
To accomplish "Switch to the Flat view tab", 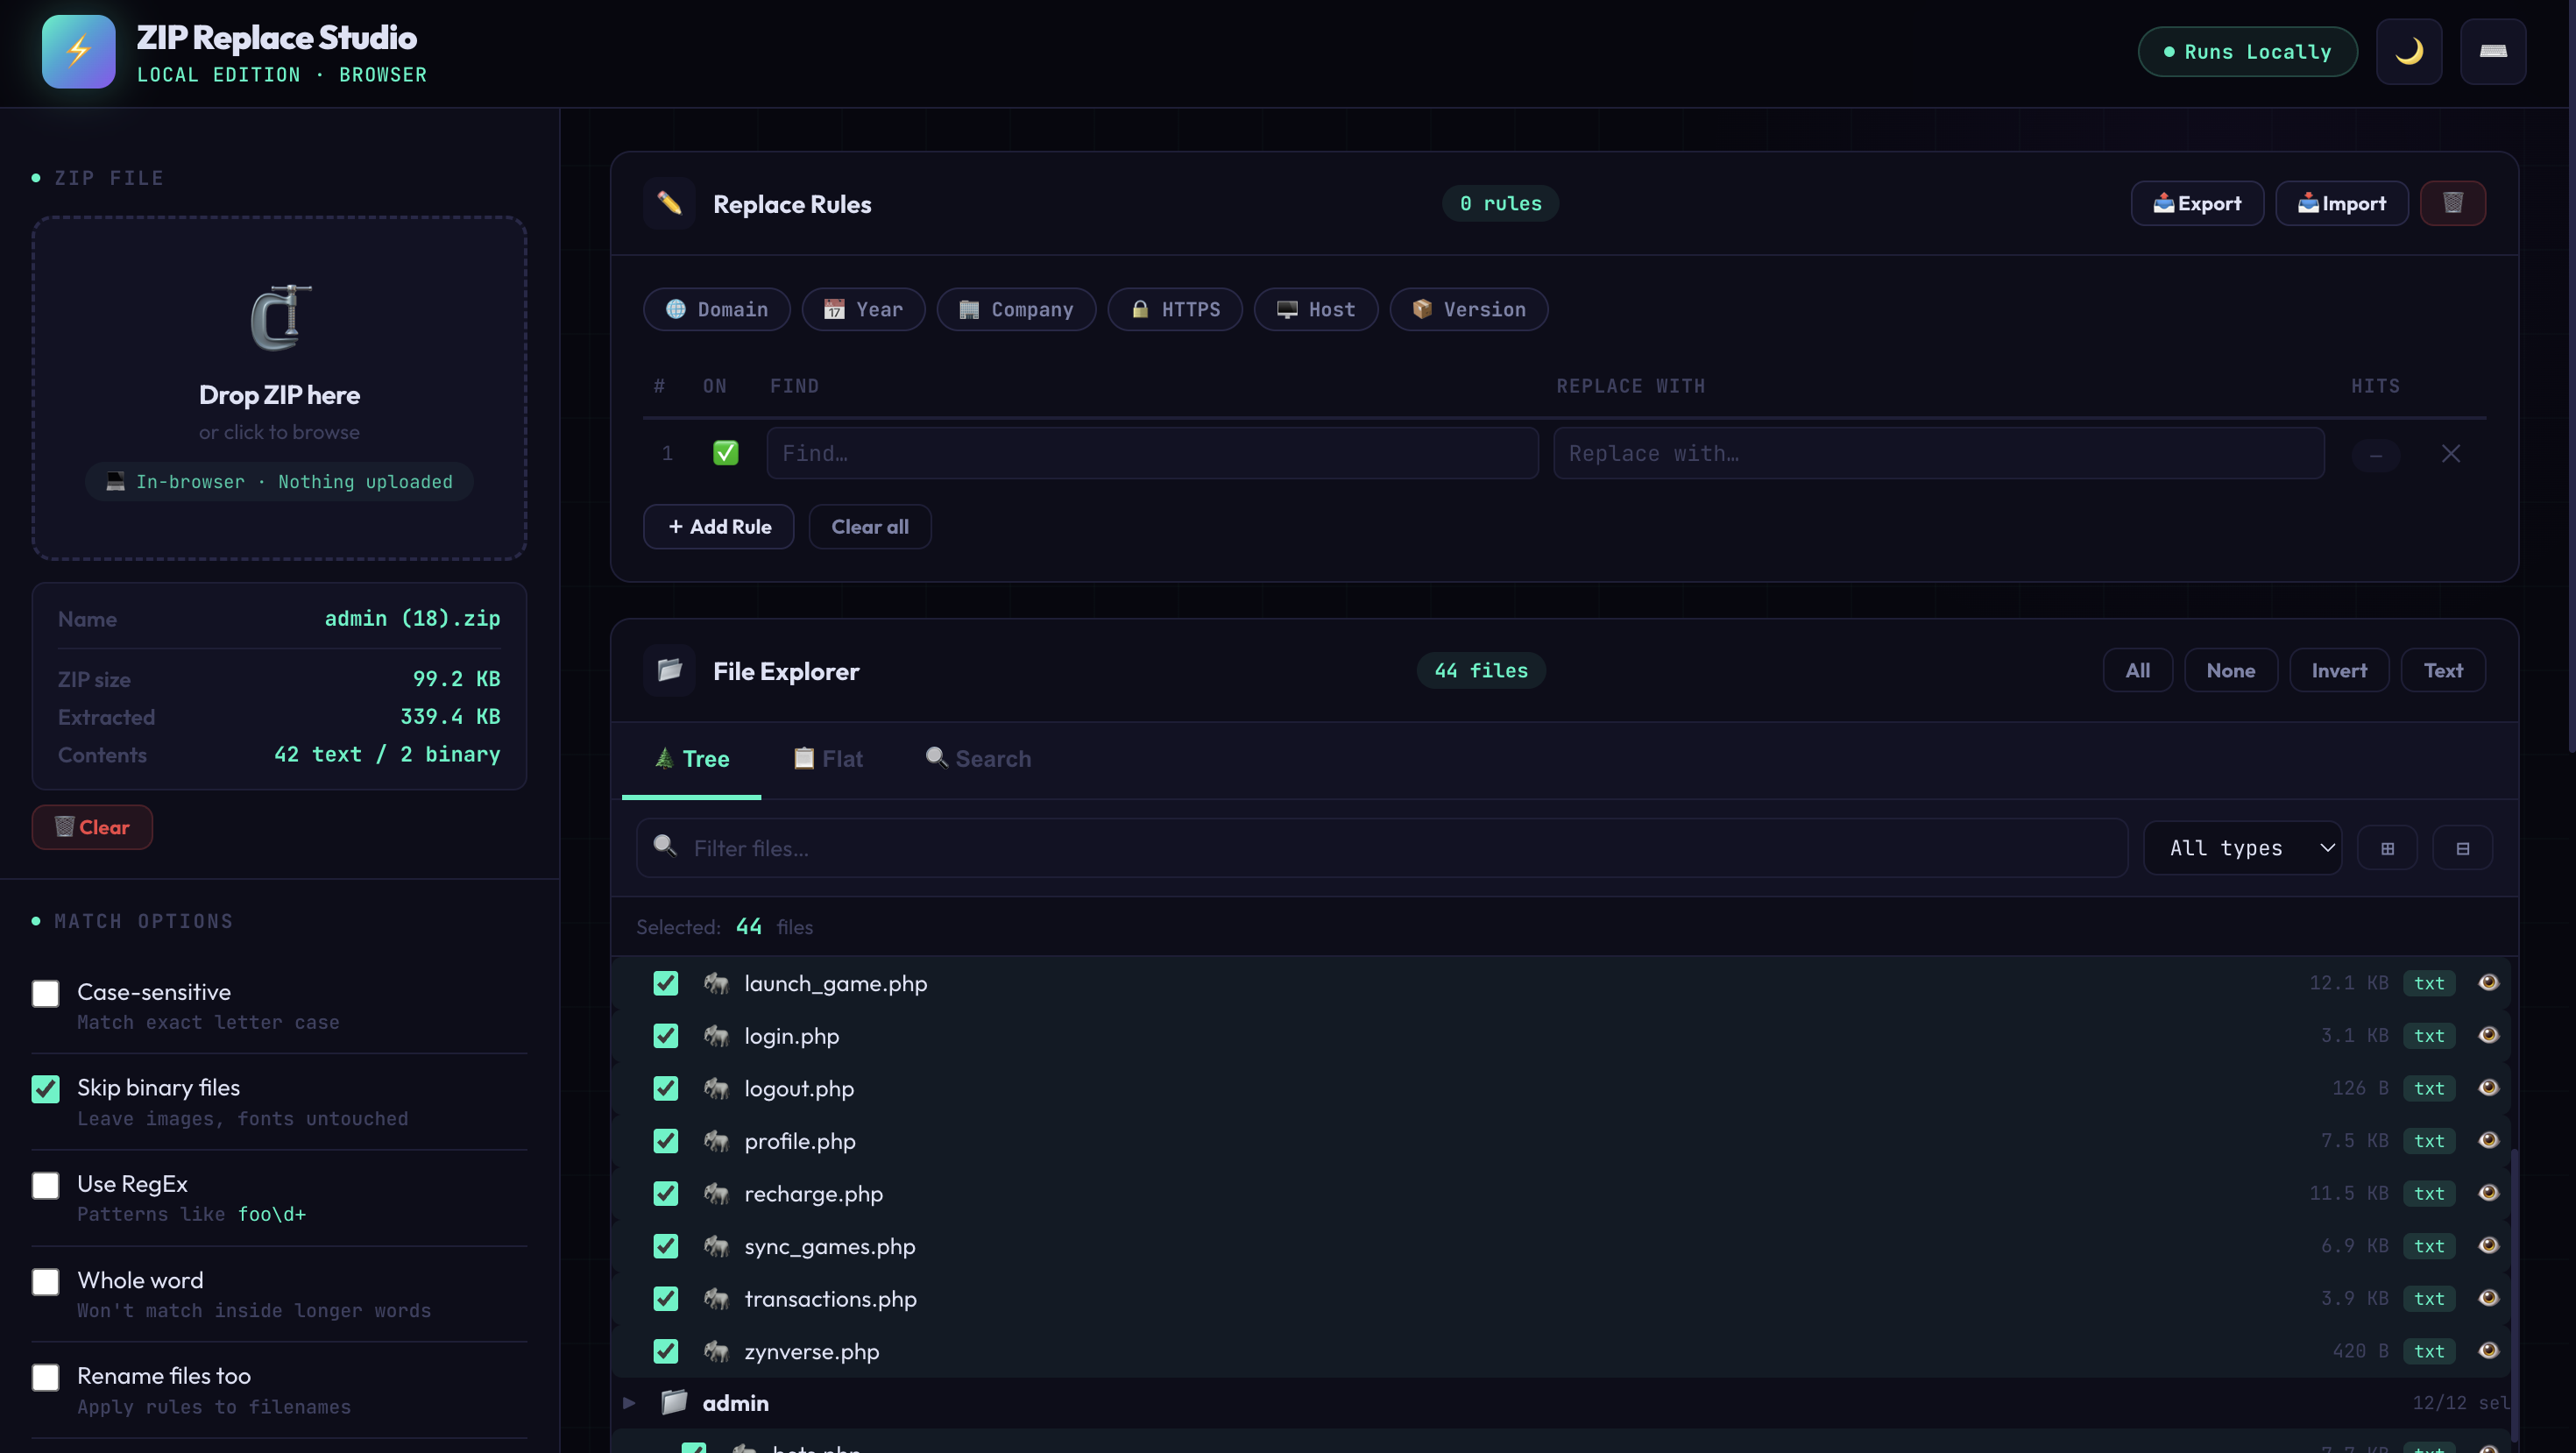I will tap(828, 759).
